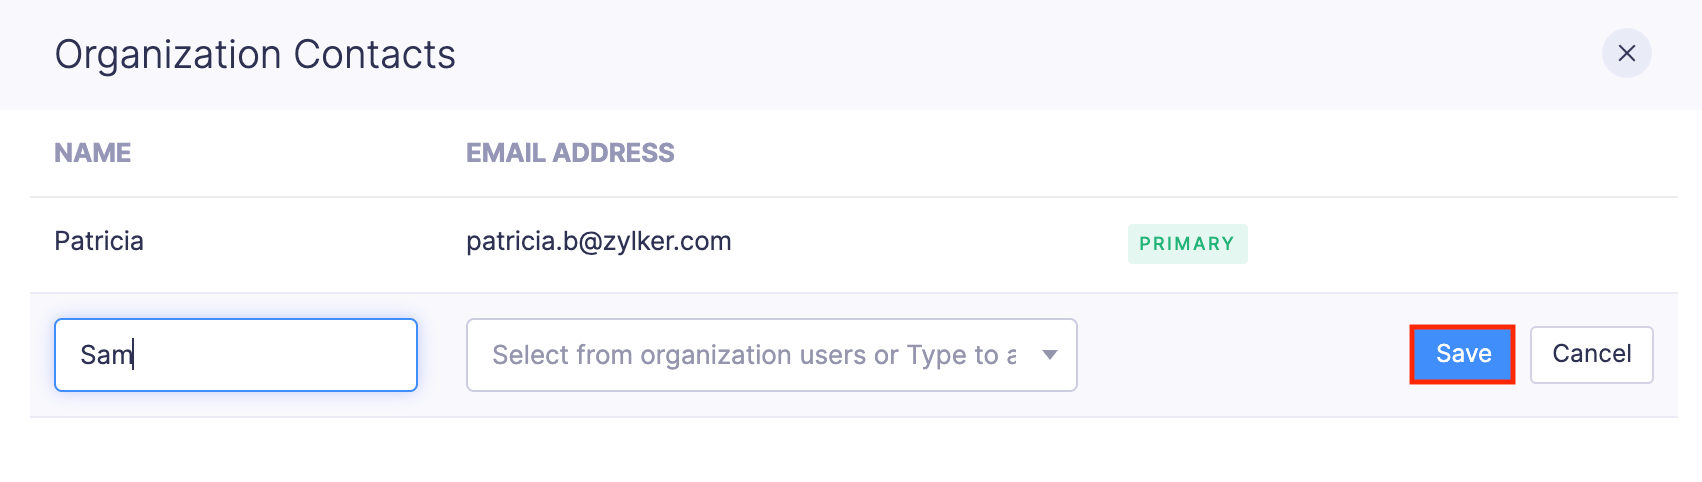Close the Organization Contacts dialog

pyautogui.click(x=1626, y=53)
